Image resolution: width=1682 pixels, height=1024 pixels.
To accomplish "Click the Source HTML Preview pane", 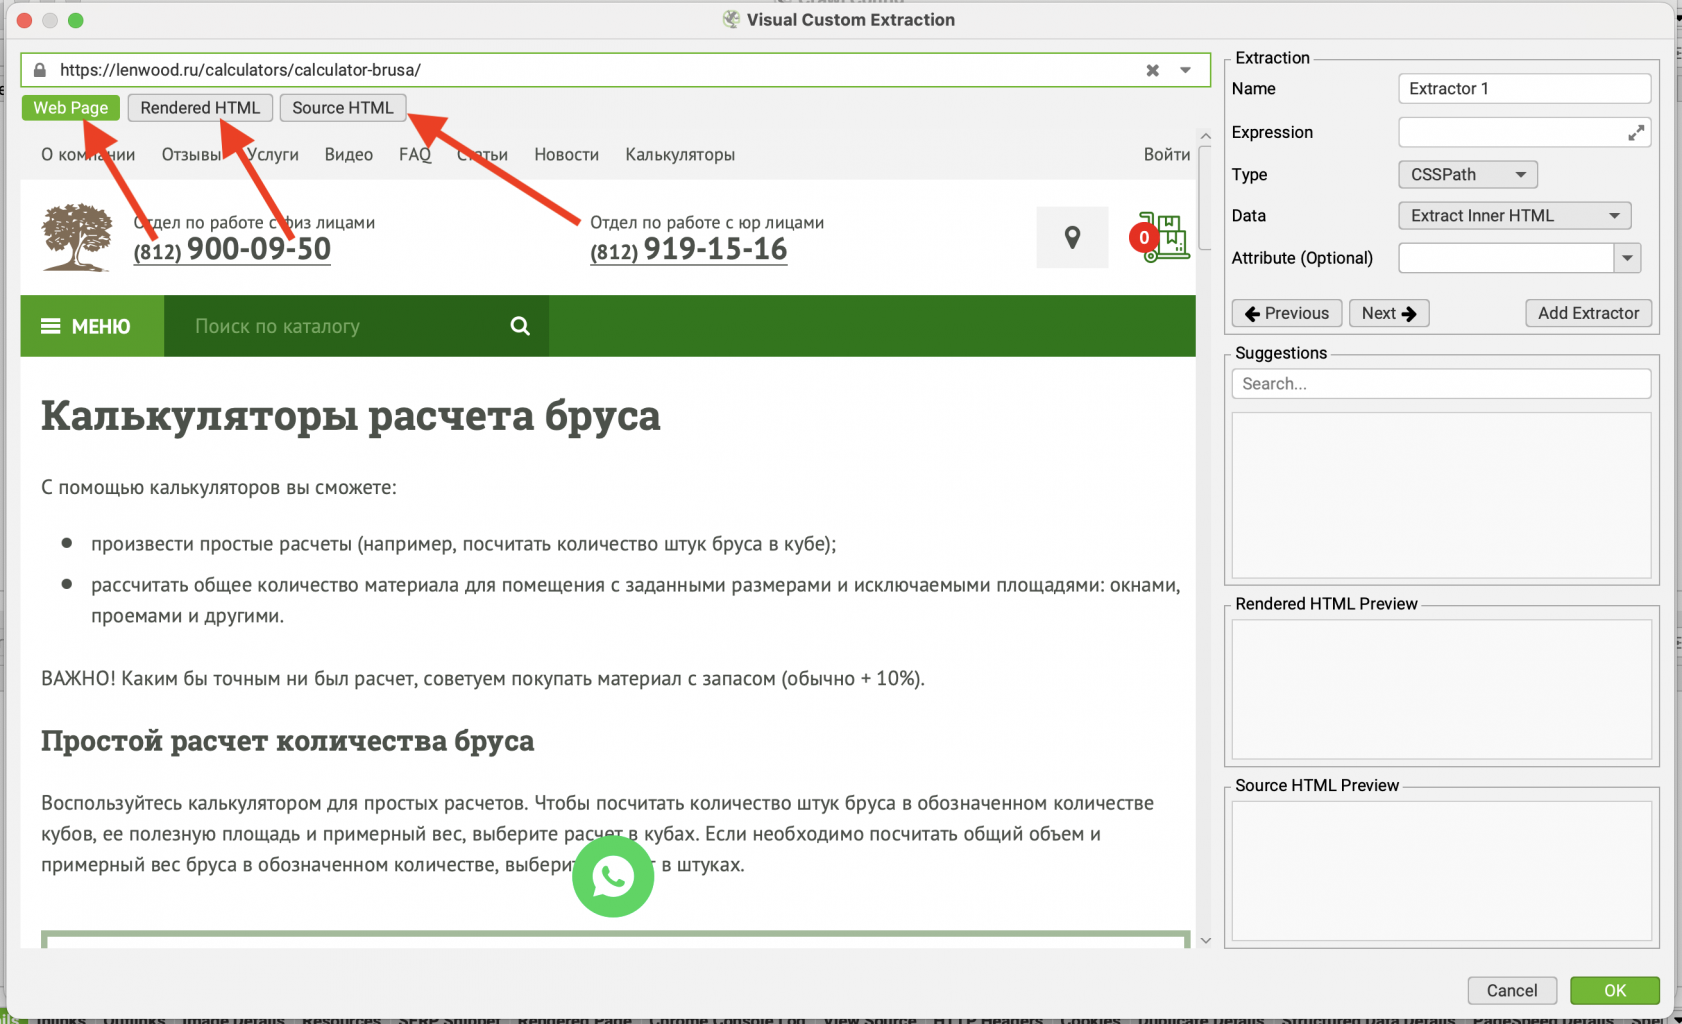I will click(1441, 871).
